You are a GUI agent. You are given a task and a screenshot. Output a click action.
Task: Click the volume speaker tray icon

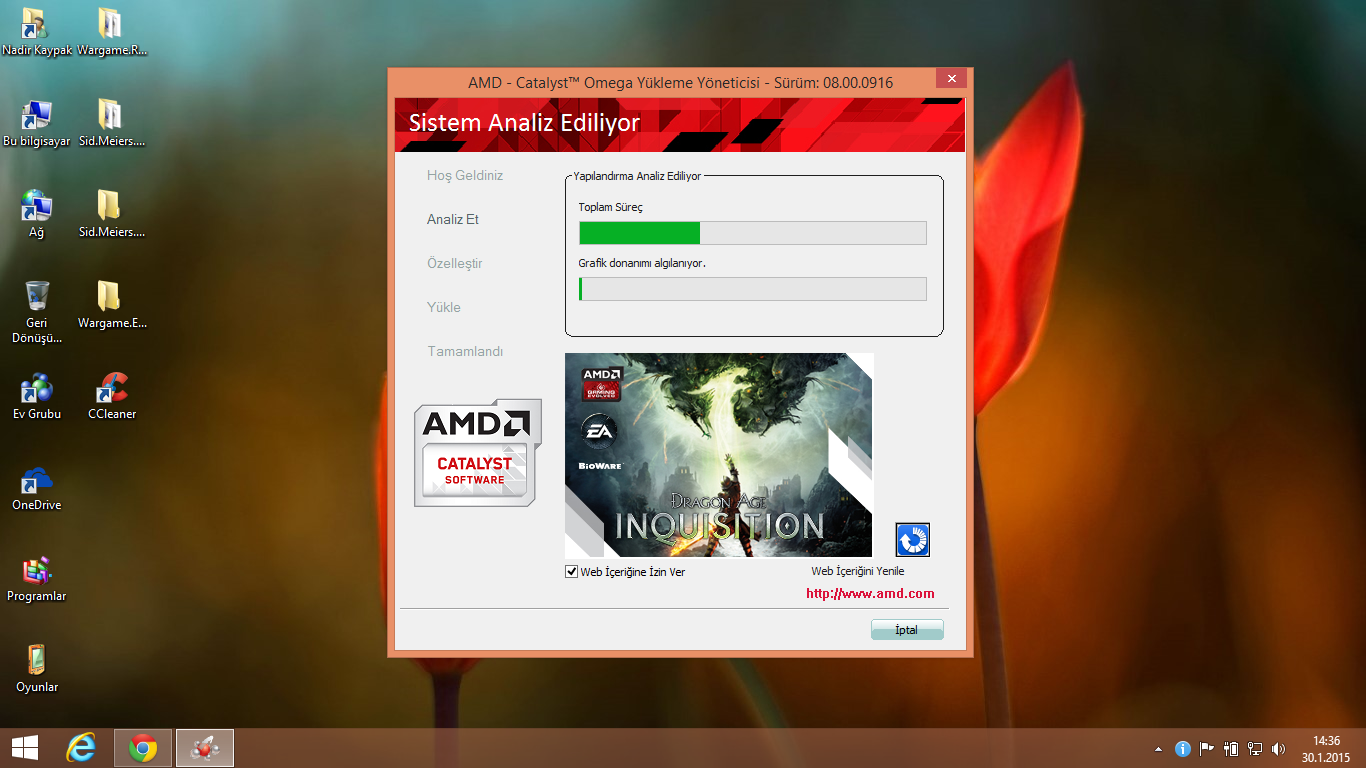pyautogui.click(x=1279, y=748)
